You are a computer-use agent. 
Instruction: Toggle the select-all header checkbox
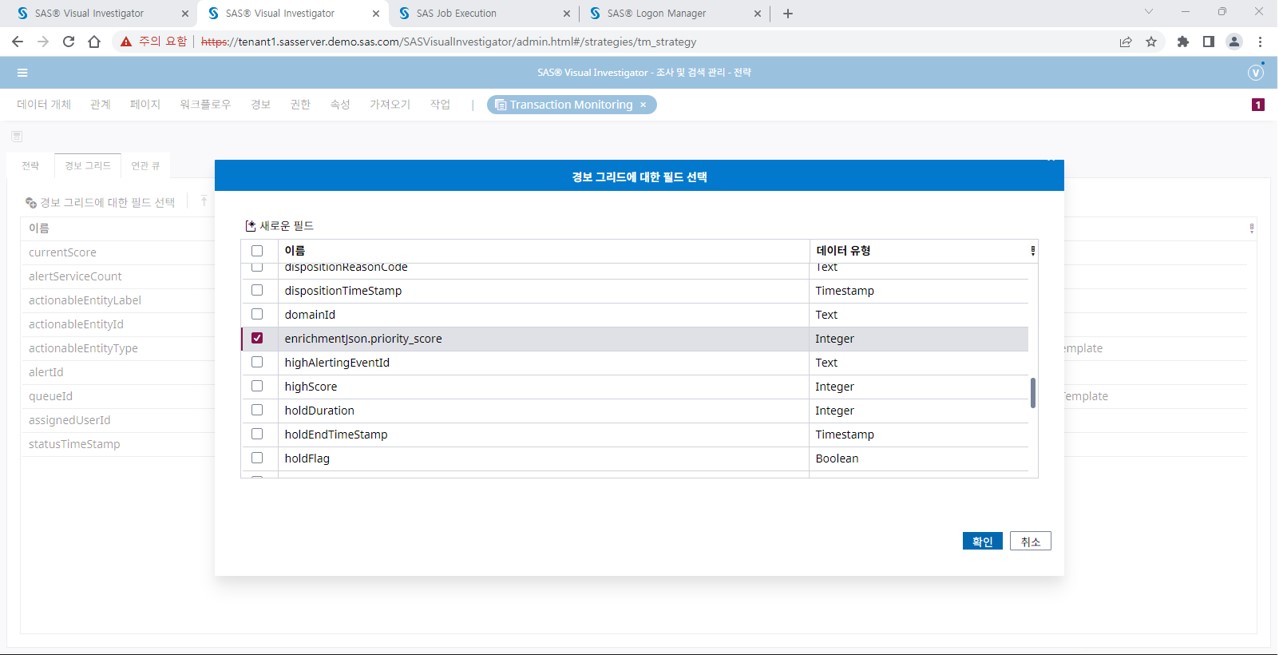[257, 251]
